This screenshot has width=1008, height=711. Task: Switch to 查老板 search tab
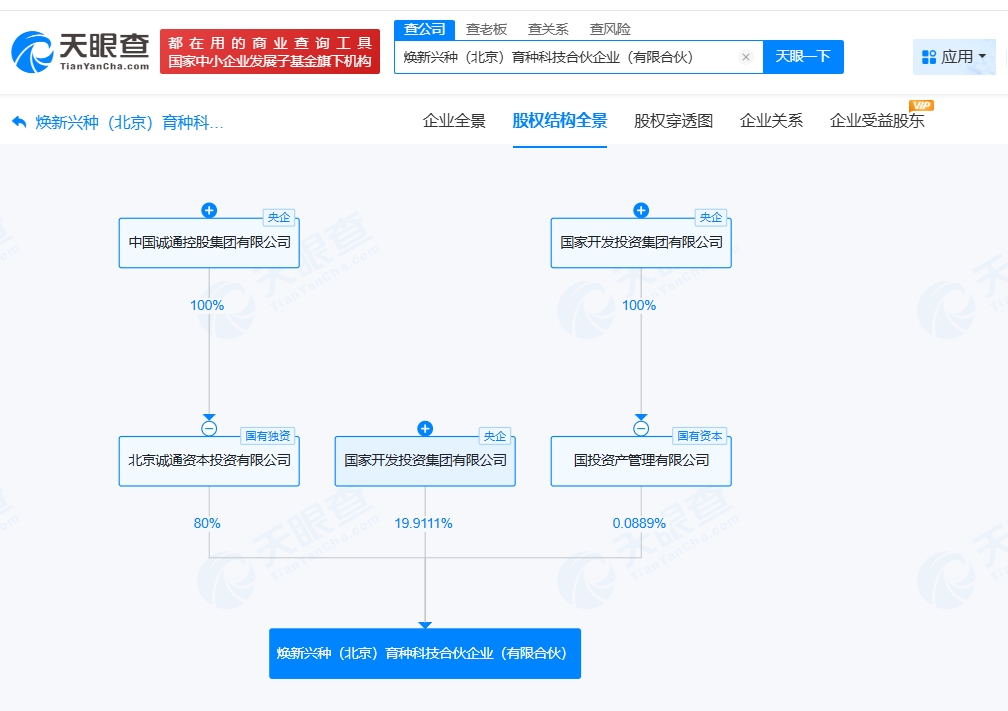click(x=487, y=29)
